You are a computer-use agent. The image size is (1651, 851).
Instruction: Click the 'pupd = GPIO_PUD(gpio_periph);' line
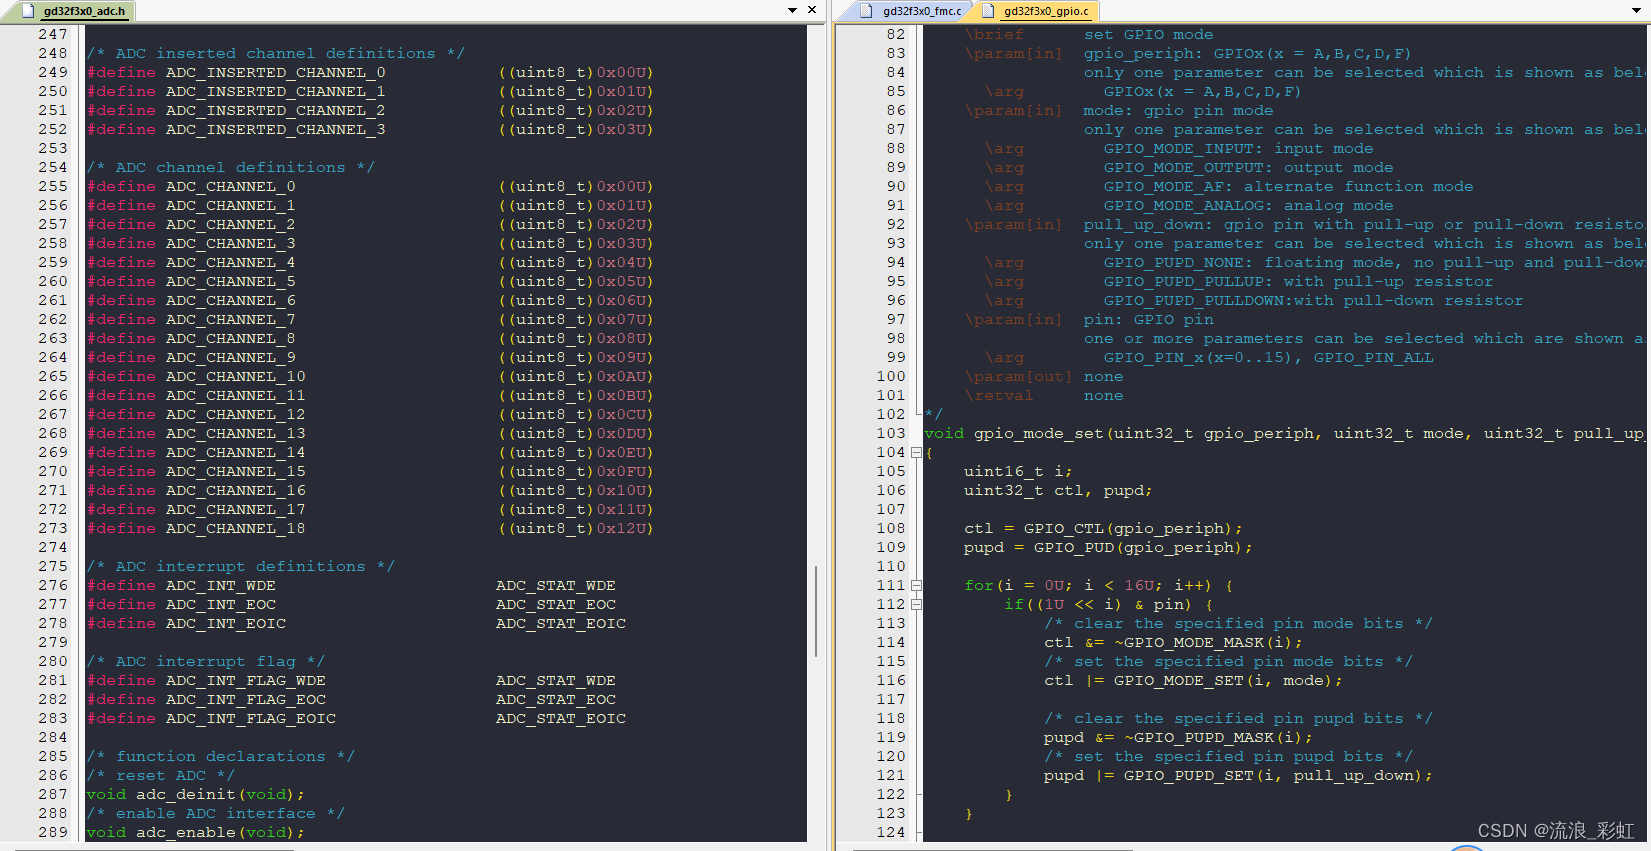pos(1108,548)
